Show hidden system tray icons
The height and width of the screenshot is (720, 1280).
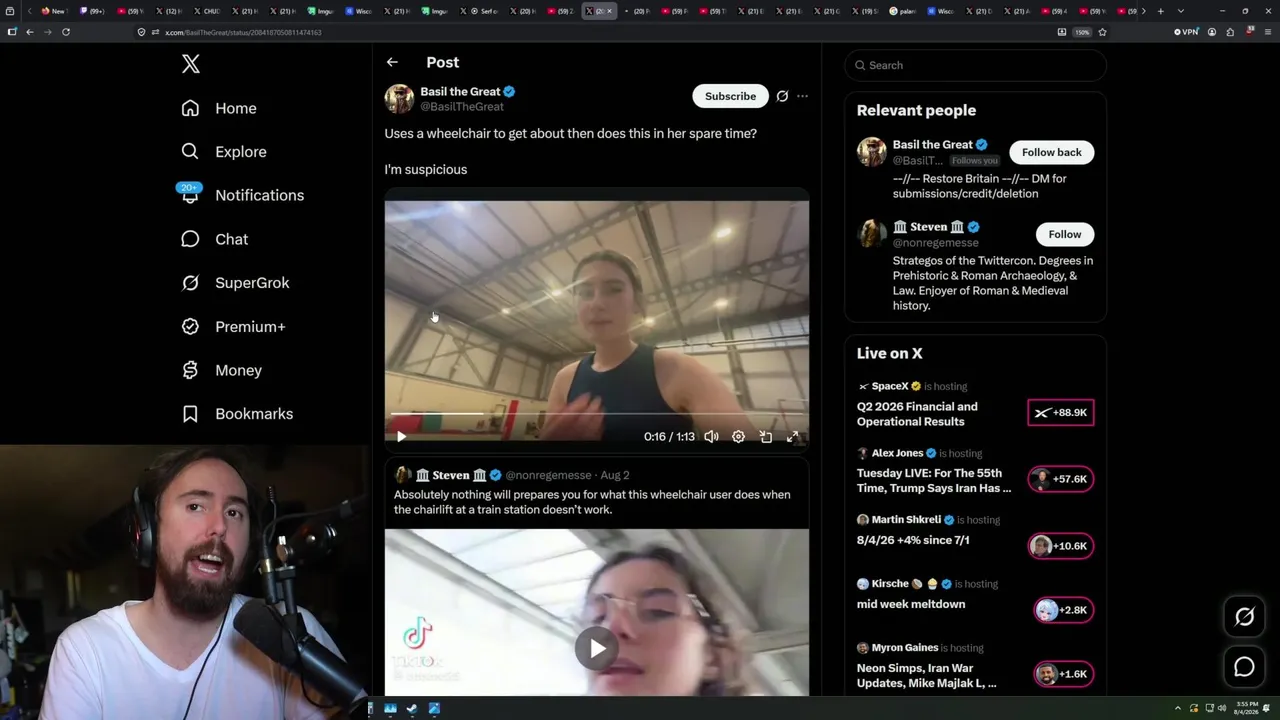click(1177, 709)
